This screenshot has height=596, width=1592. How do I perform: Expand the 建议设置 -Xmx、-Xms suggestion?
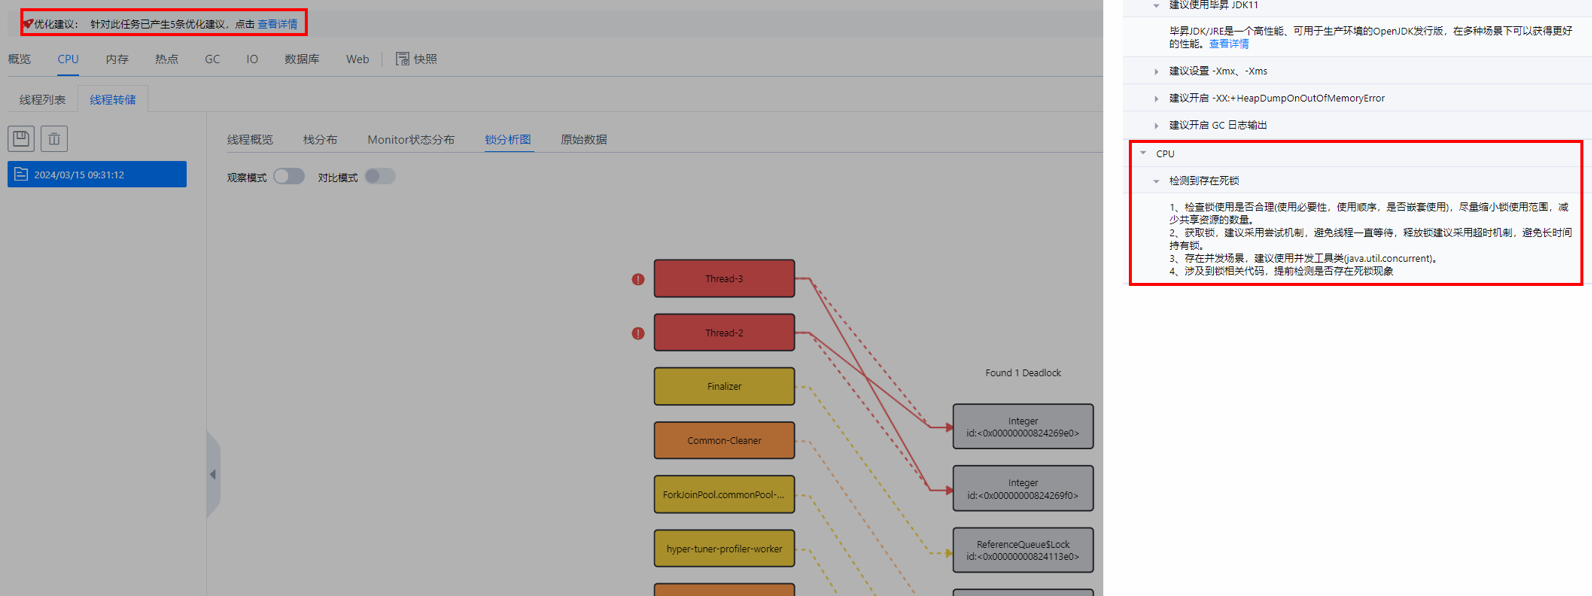pyautogui.click(x=1157, y=71)
